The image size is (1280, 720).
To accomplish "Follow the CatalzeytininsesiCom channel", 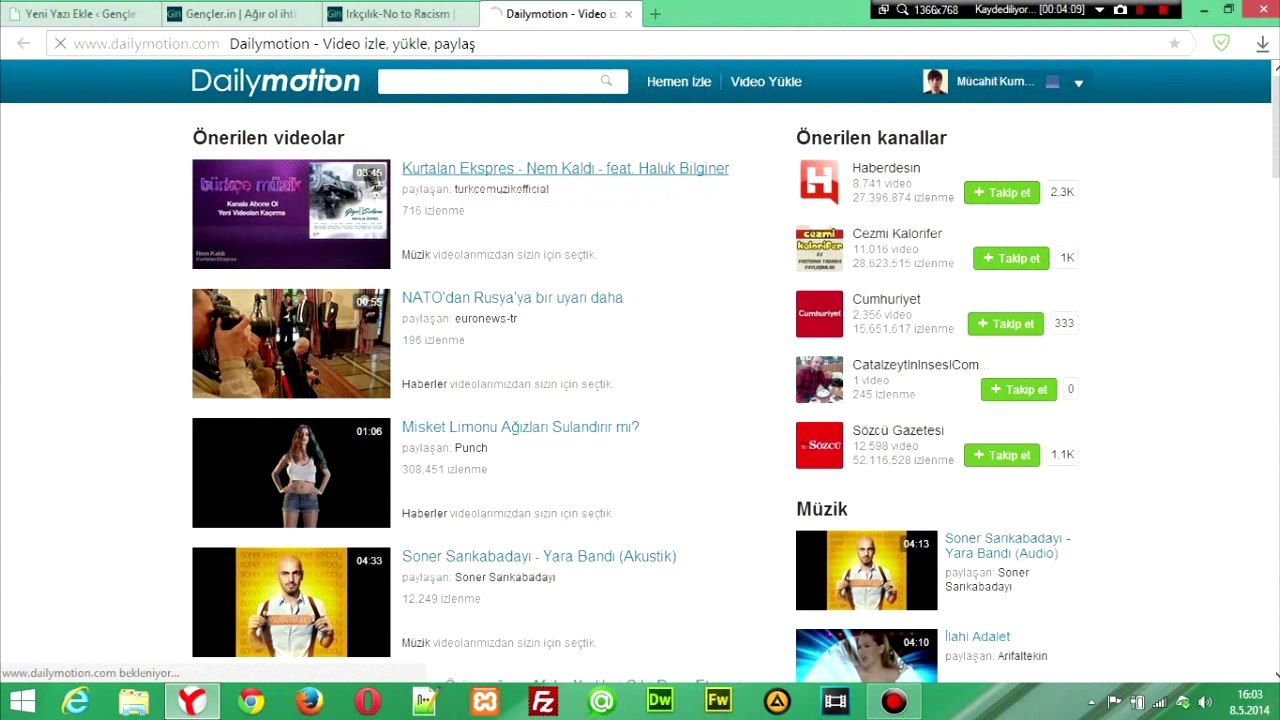I will point(1019,389).
